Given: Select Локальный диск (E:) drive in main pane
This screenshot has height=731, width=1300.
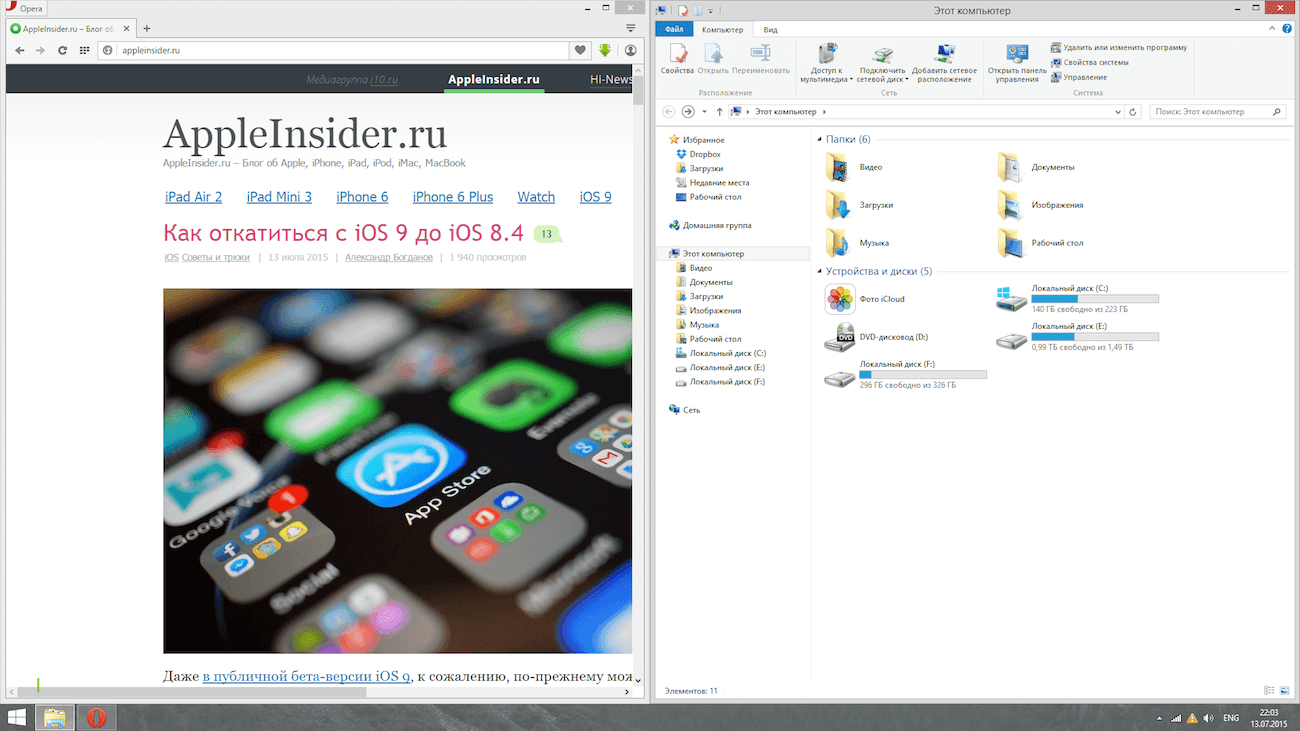Looking at the screenshot, I should [1078, 337].
